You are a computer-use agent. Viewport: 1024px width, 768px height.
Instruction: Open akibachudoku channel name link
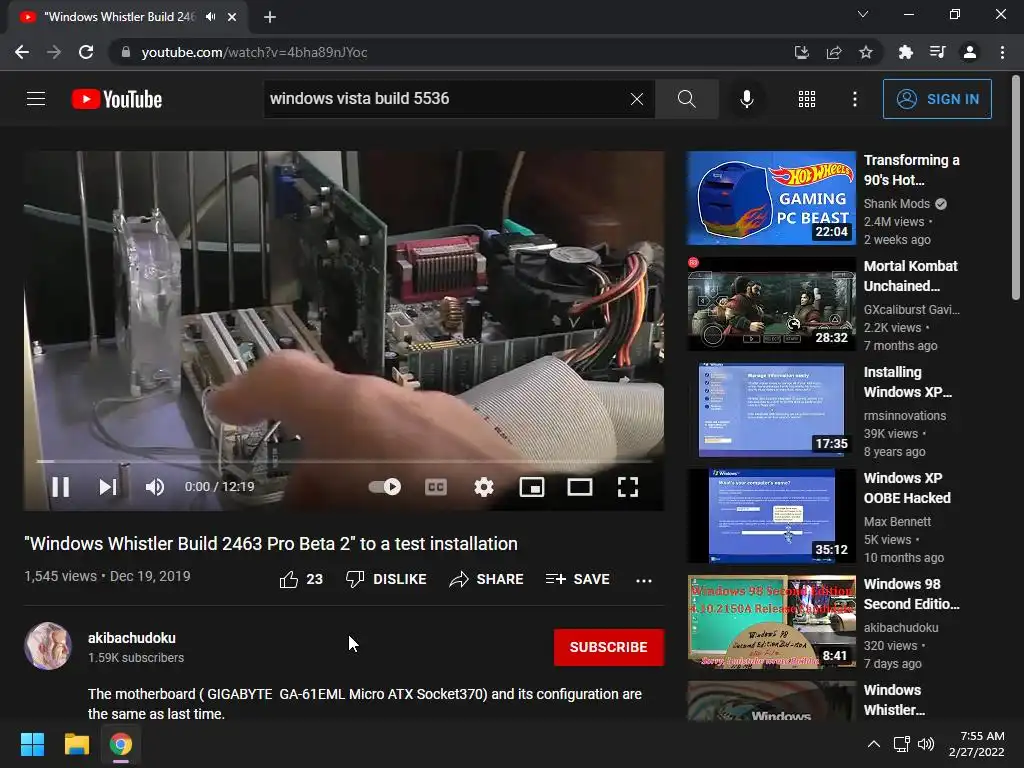point(132,638)
